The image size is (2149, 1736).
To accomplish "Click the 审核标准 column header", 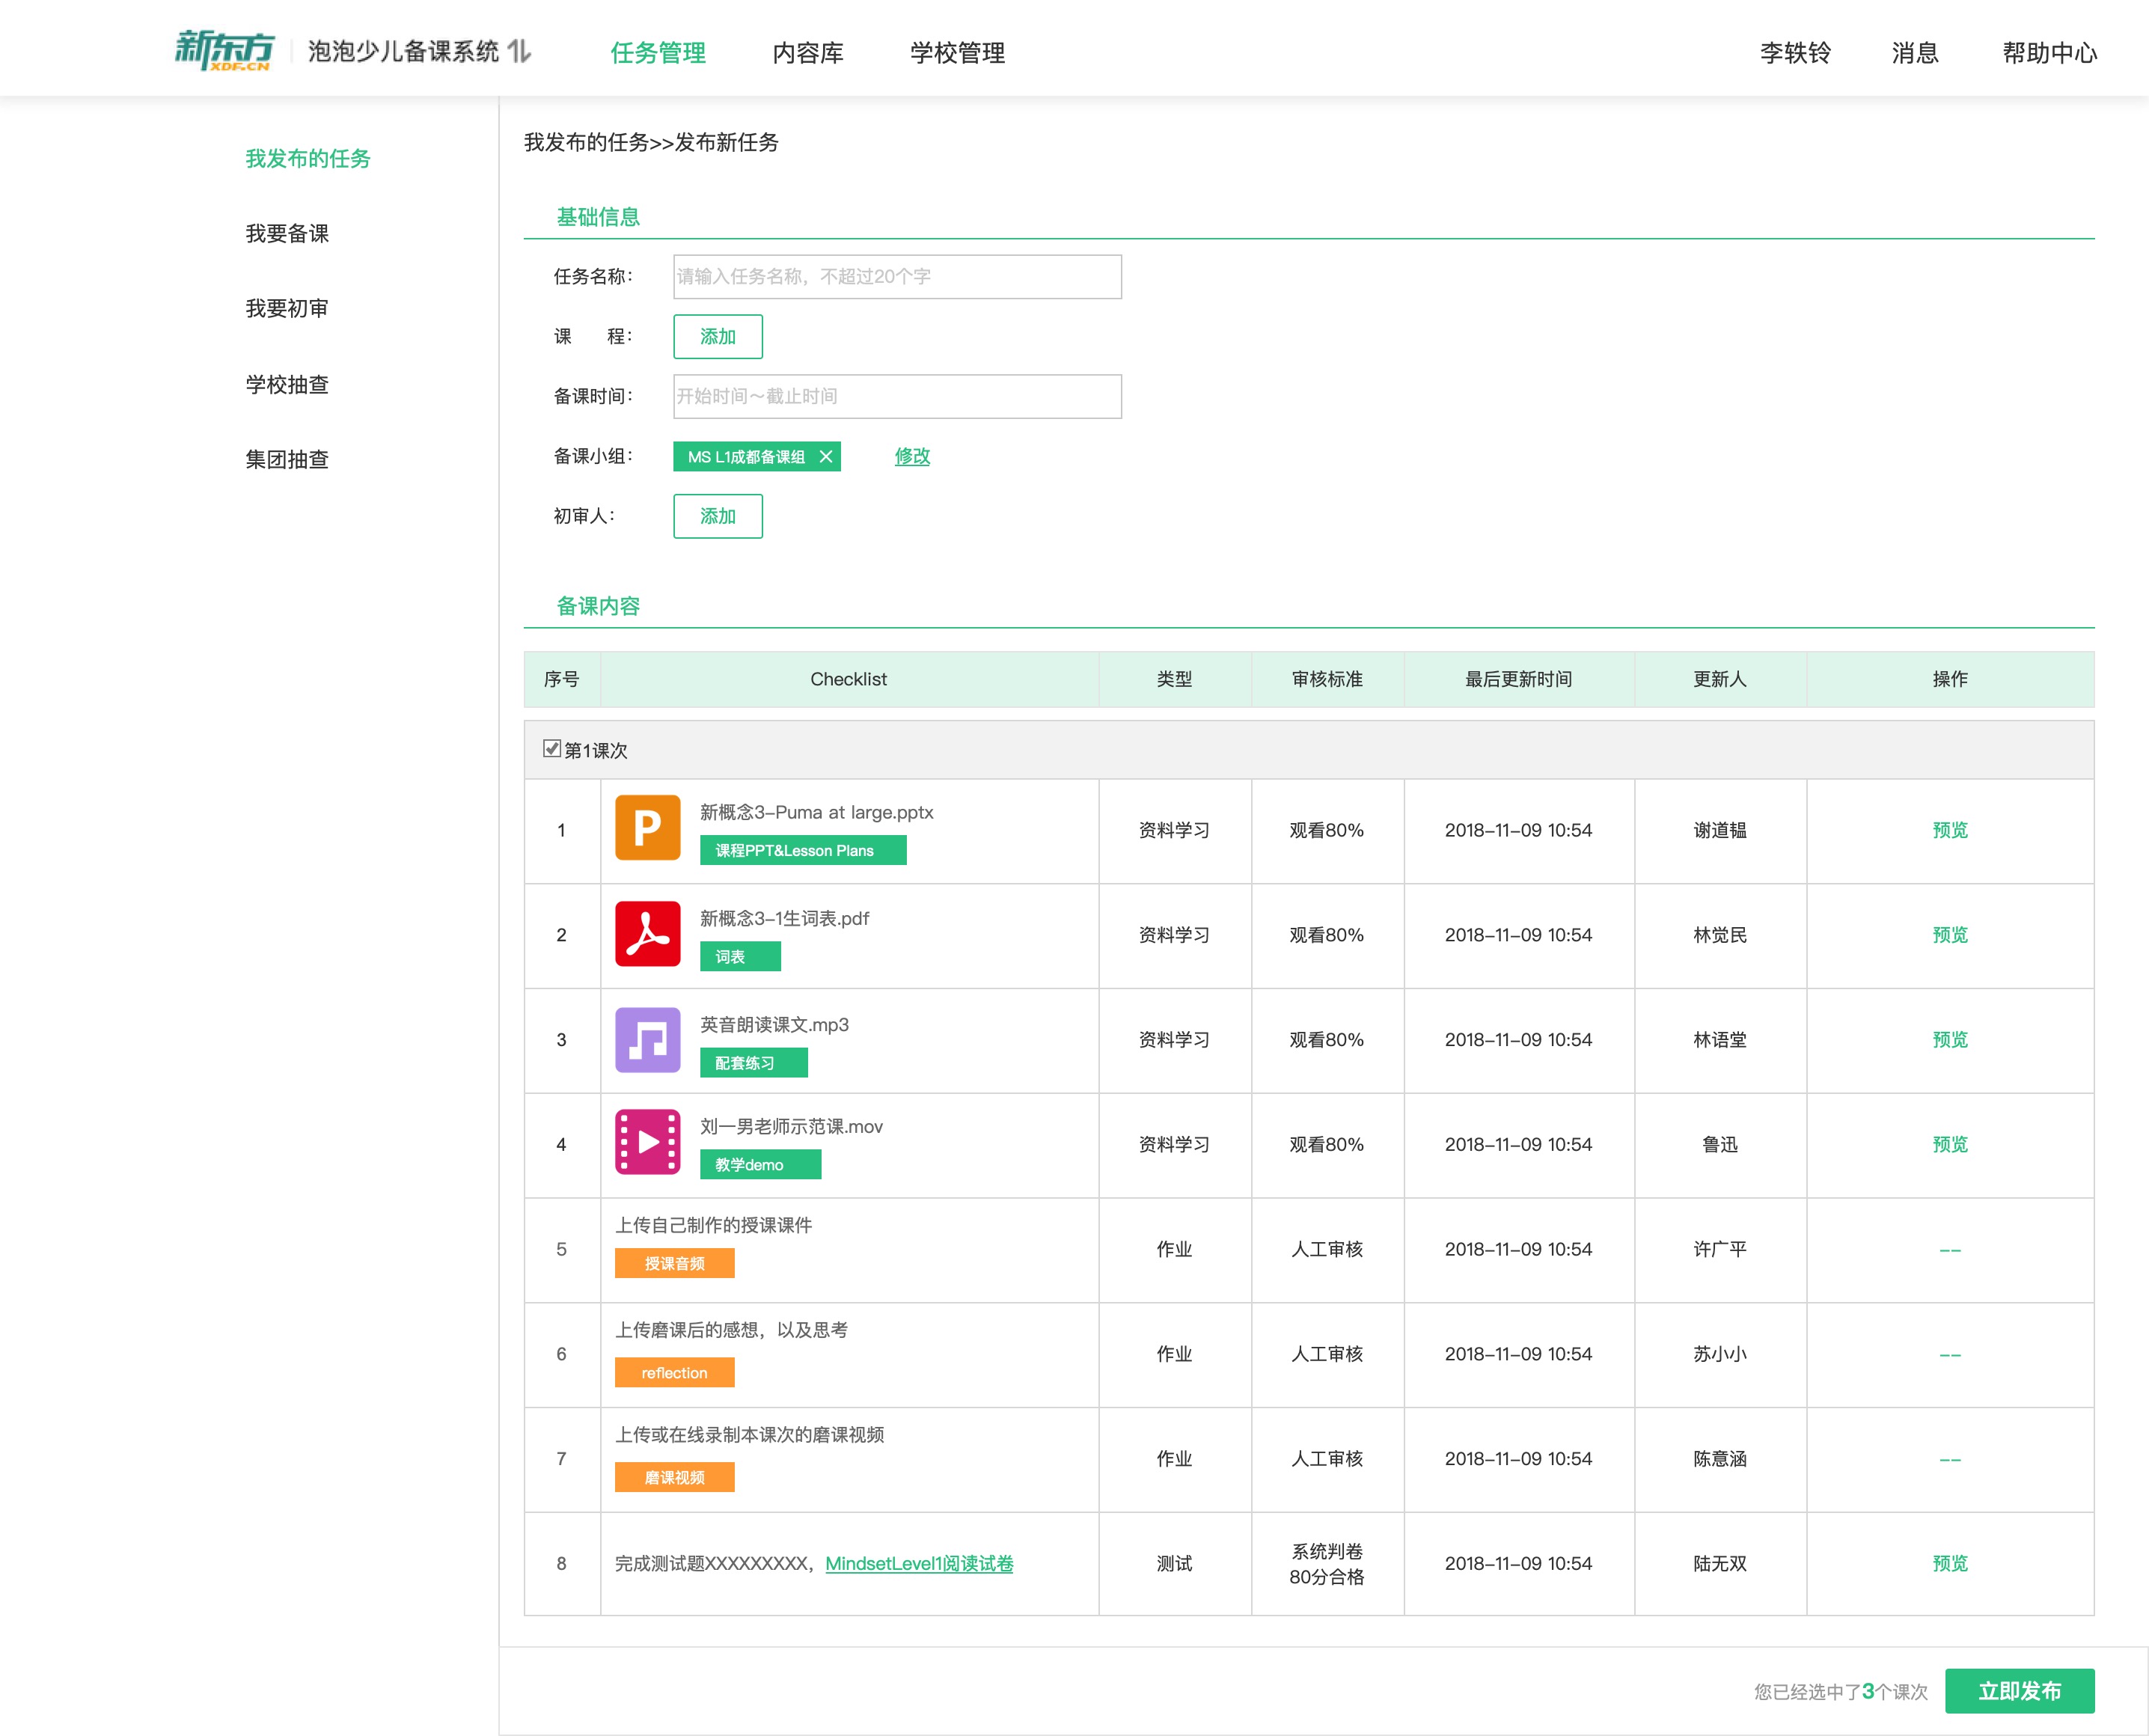I will click(1327, 679).
